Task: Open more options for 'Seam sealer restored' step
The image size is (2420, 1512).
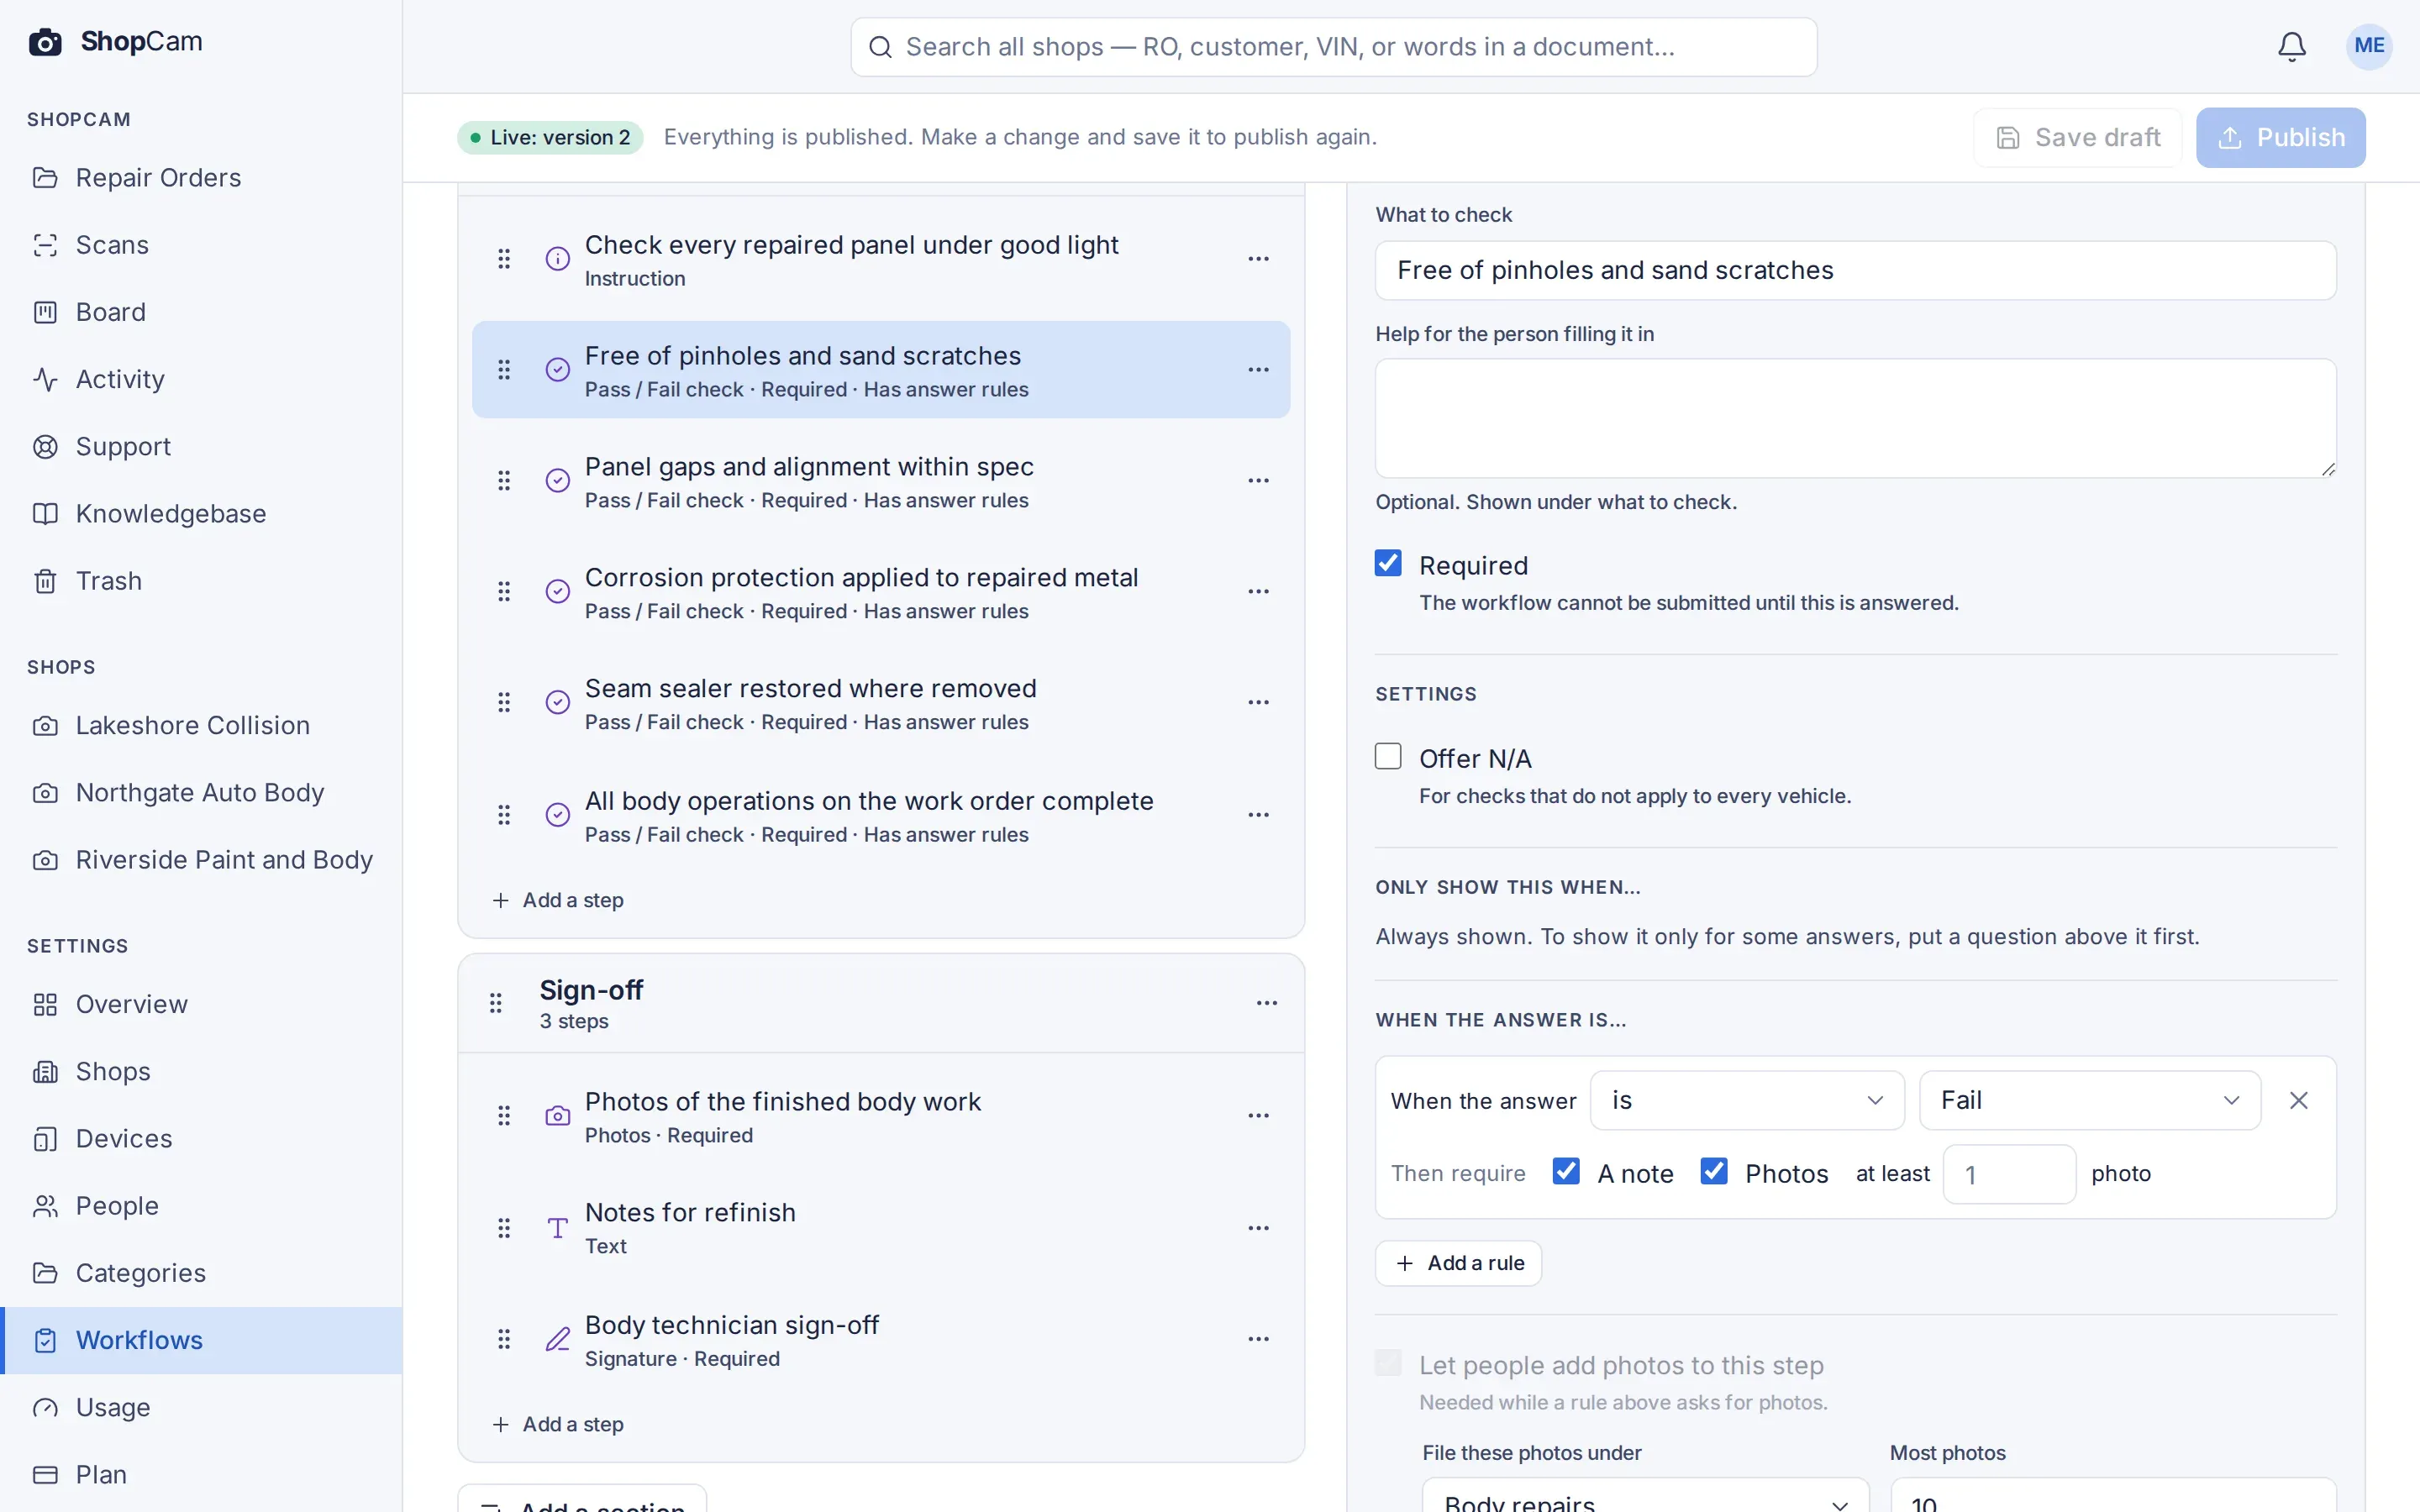Action: coord(1258,703)
